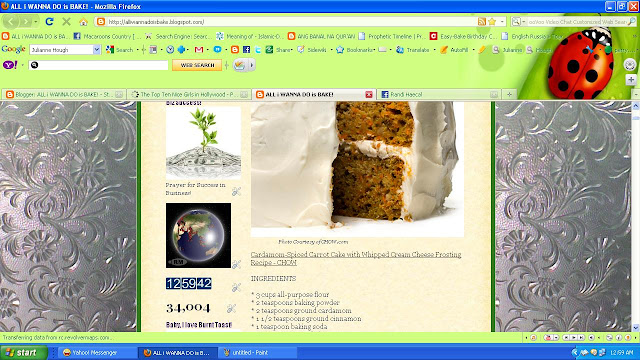The width and height of the screenshot is (640, 360).
Task: Switch to the Blogger: ALL i WANNA DO tab
Action: click(x=64, y=94)
